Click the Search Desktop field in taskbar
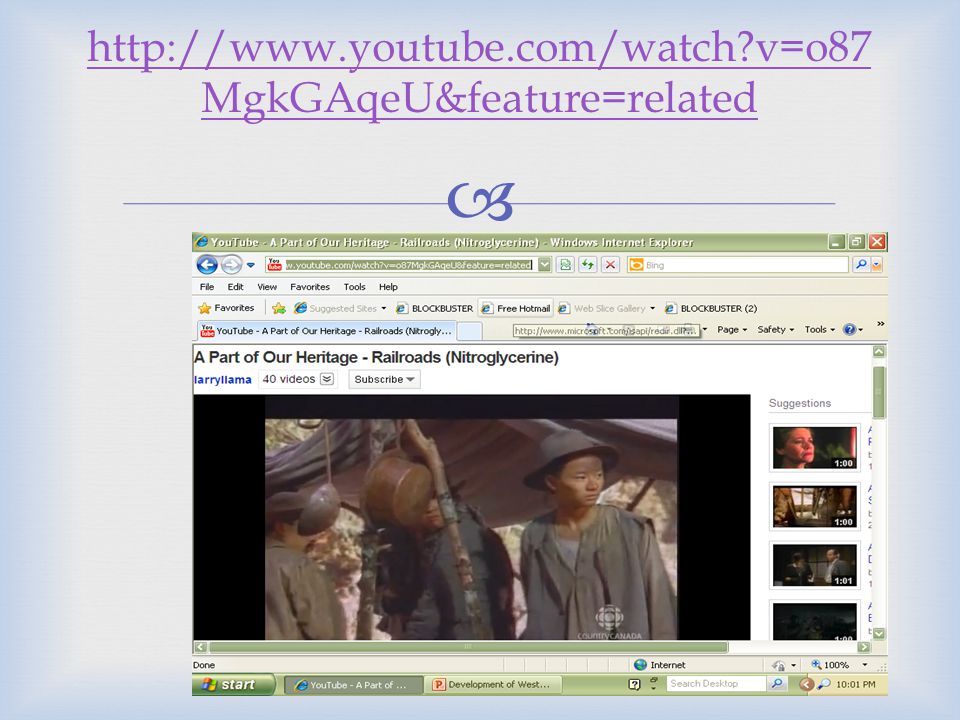 pos(716,684)
